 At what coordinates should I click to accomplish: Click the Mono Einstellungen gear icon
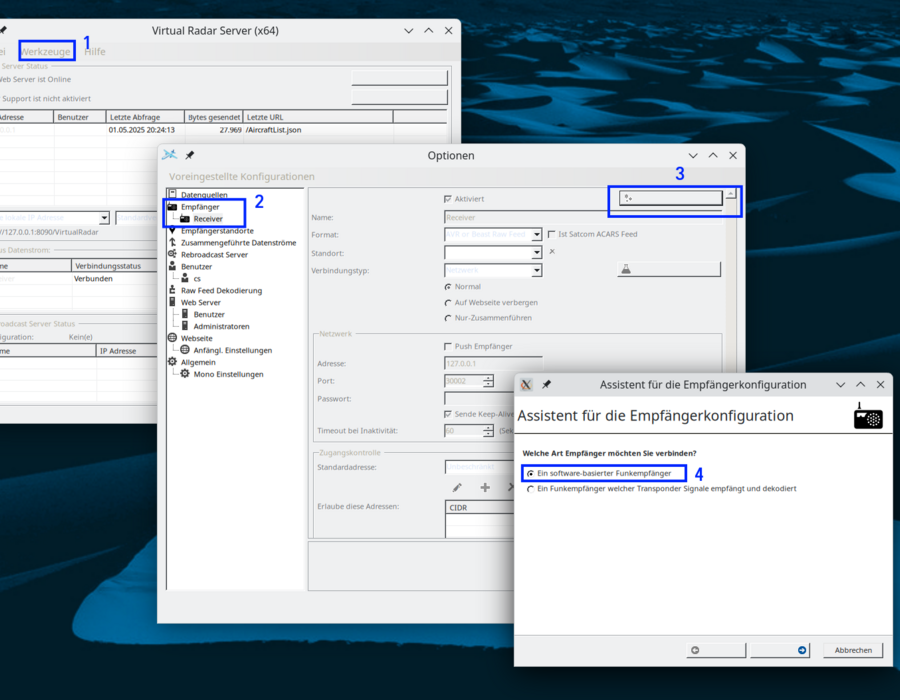(185, 374)
